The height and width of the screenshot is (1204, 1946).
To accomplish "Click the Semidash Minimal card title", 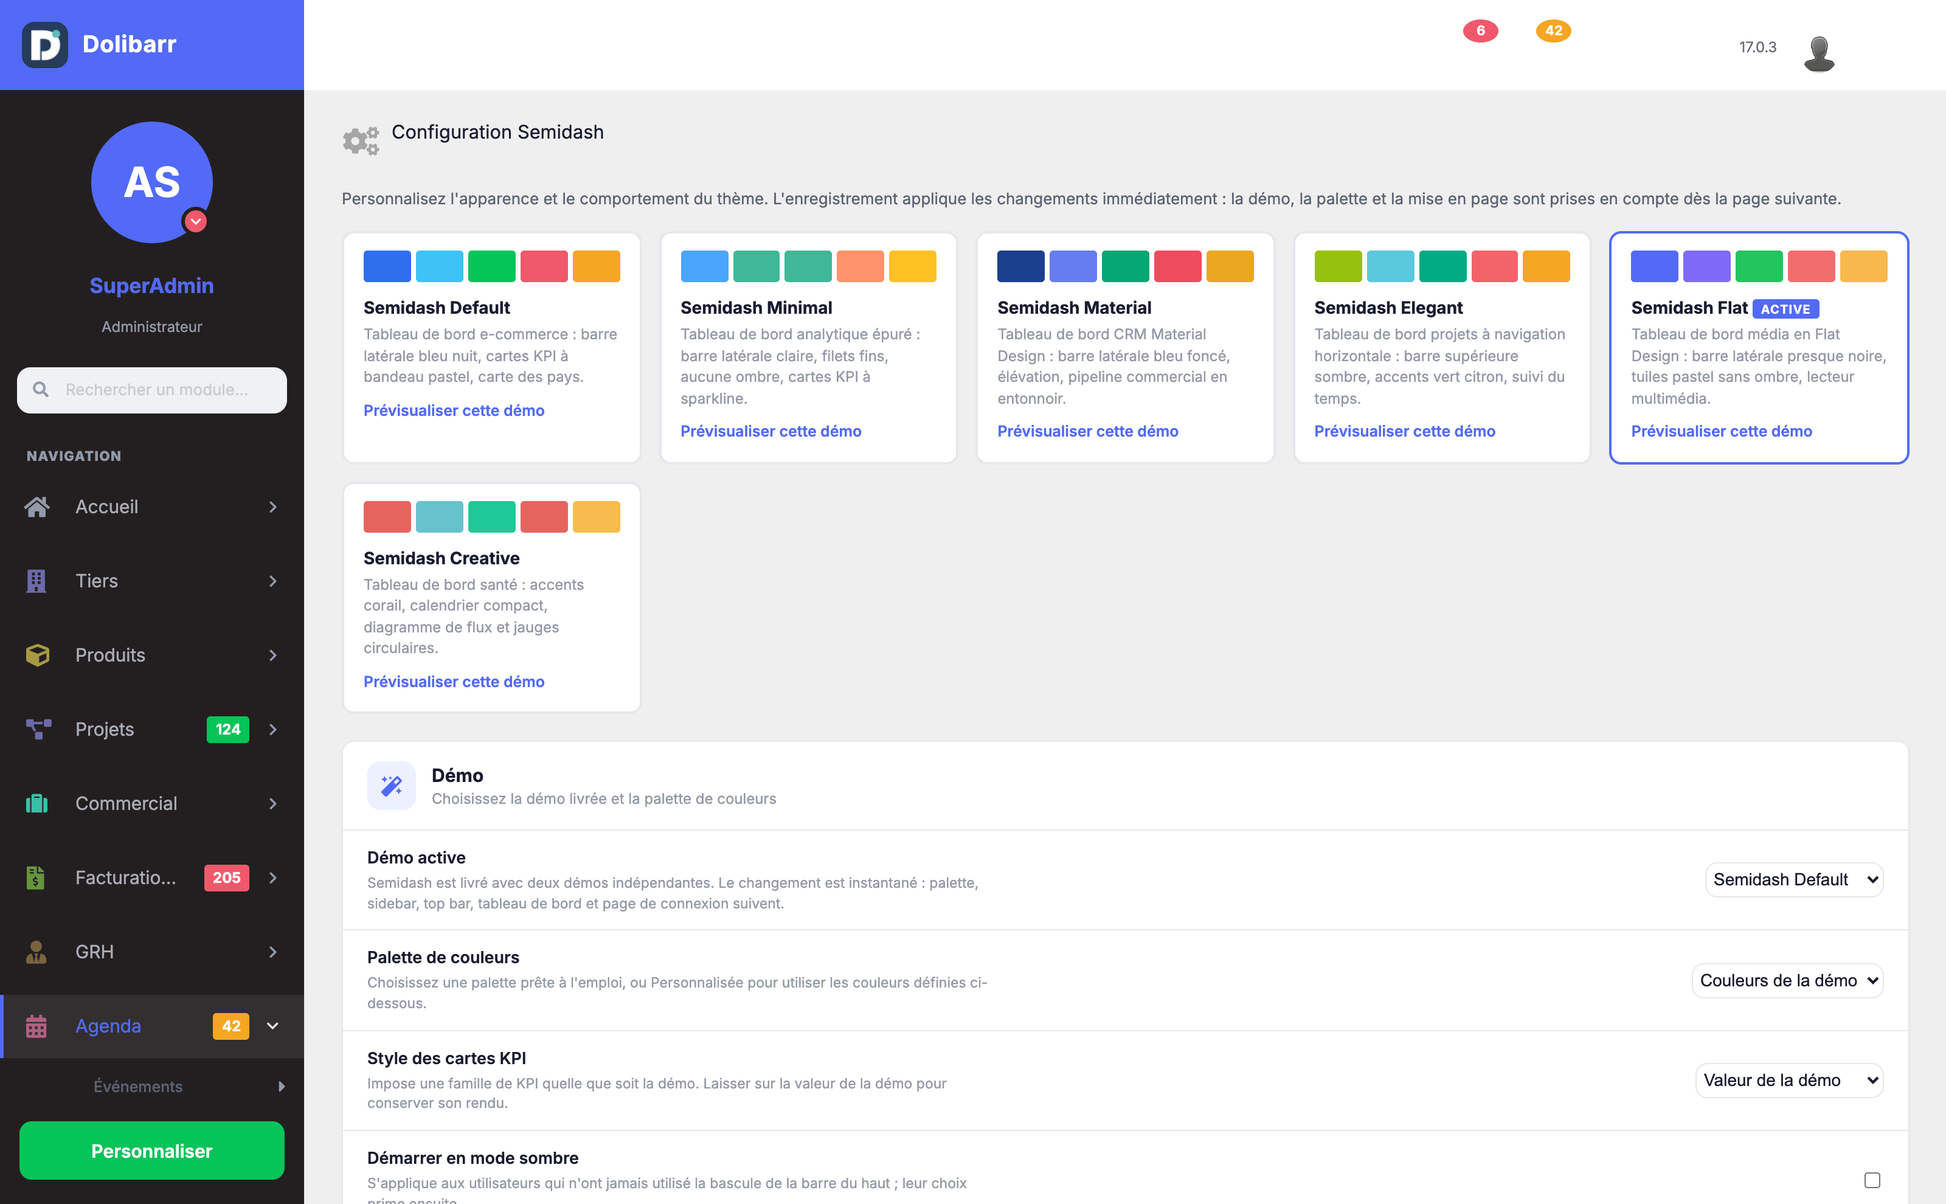I will [756, 308].
